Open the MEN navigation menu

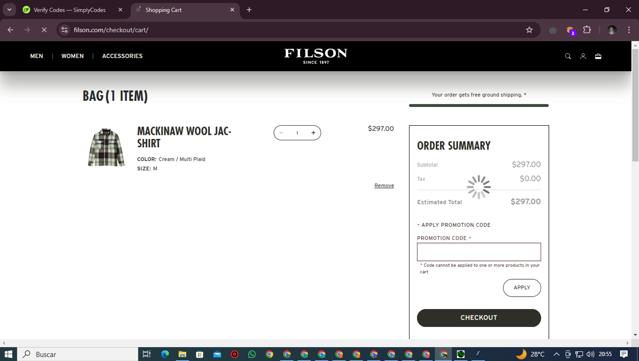pos(36,56)
